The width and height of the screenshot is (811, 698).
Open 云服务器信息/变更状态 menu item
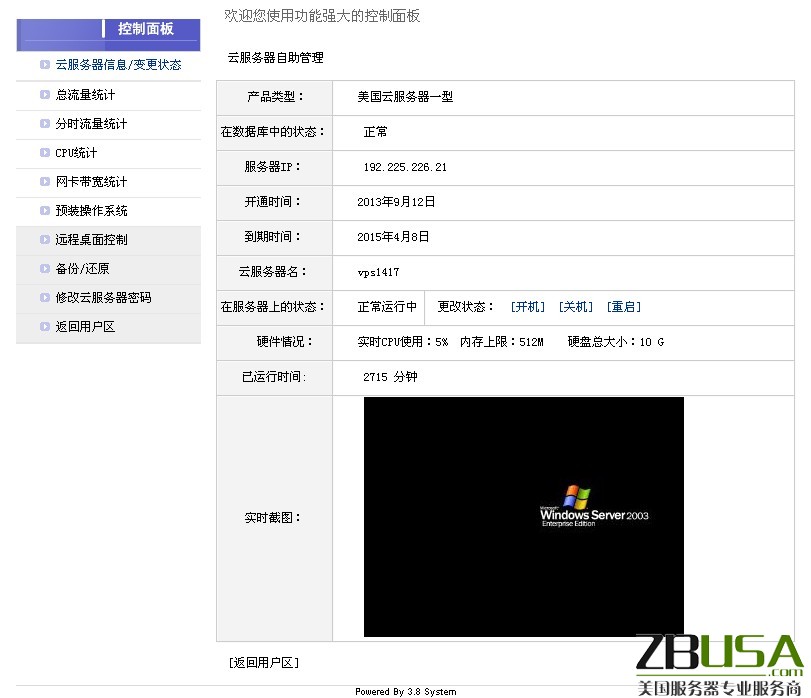click(118, 65)
